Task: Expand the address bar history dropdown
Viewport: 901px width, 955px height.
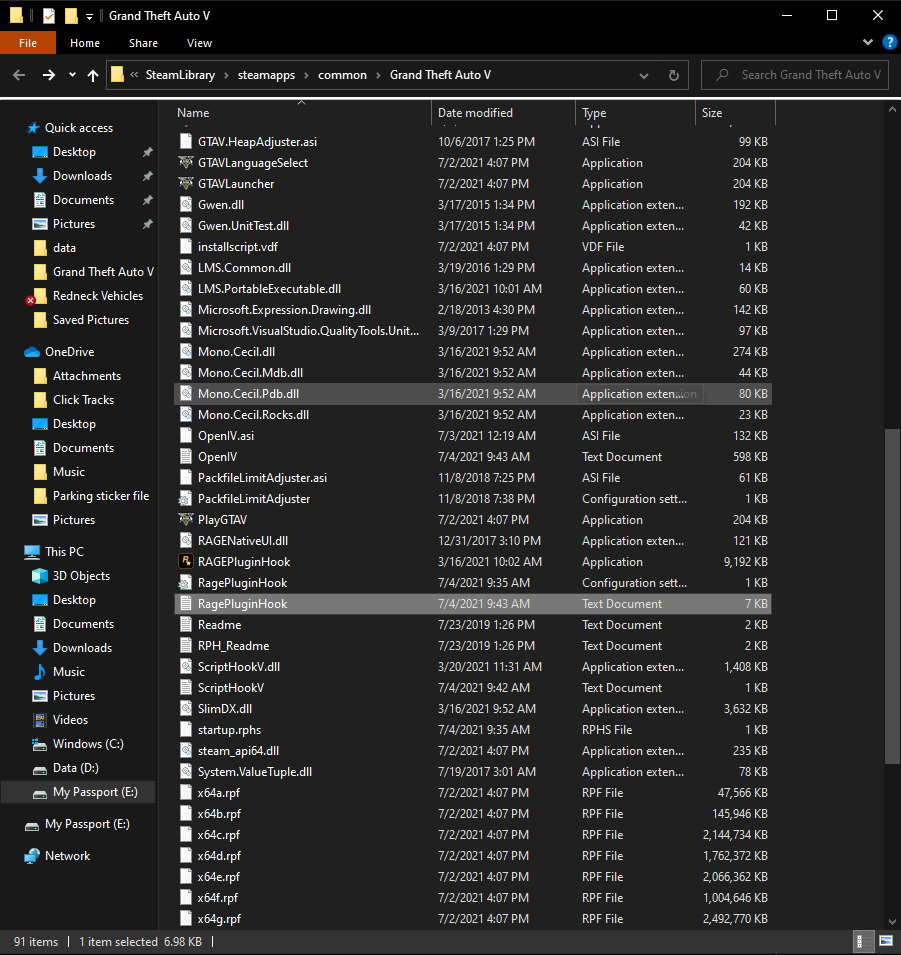Action: click(x=646, y=76)
